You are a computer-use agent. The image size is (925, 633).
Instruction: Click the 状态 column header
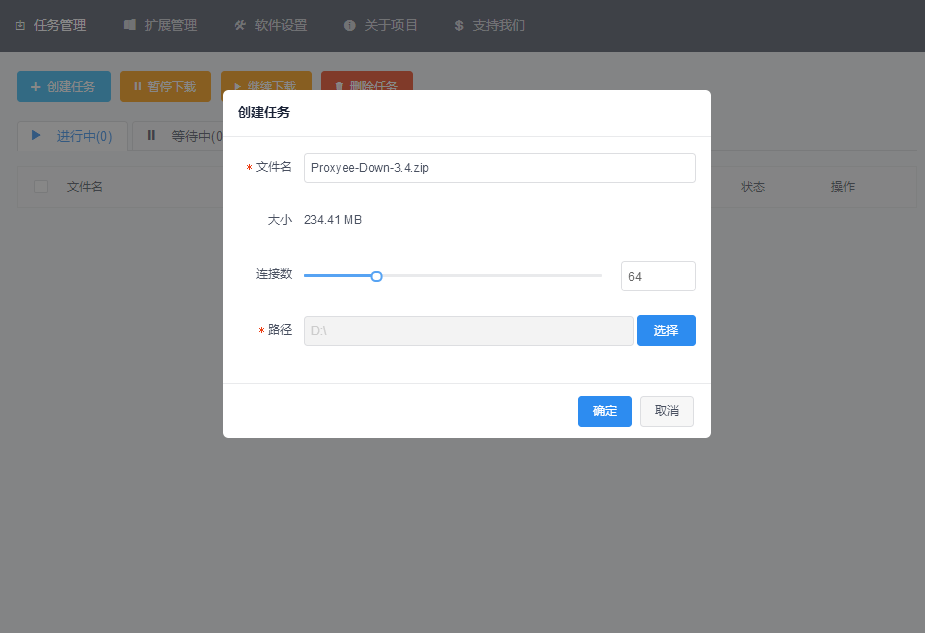pos(753,187)
